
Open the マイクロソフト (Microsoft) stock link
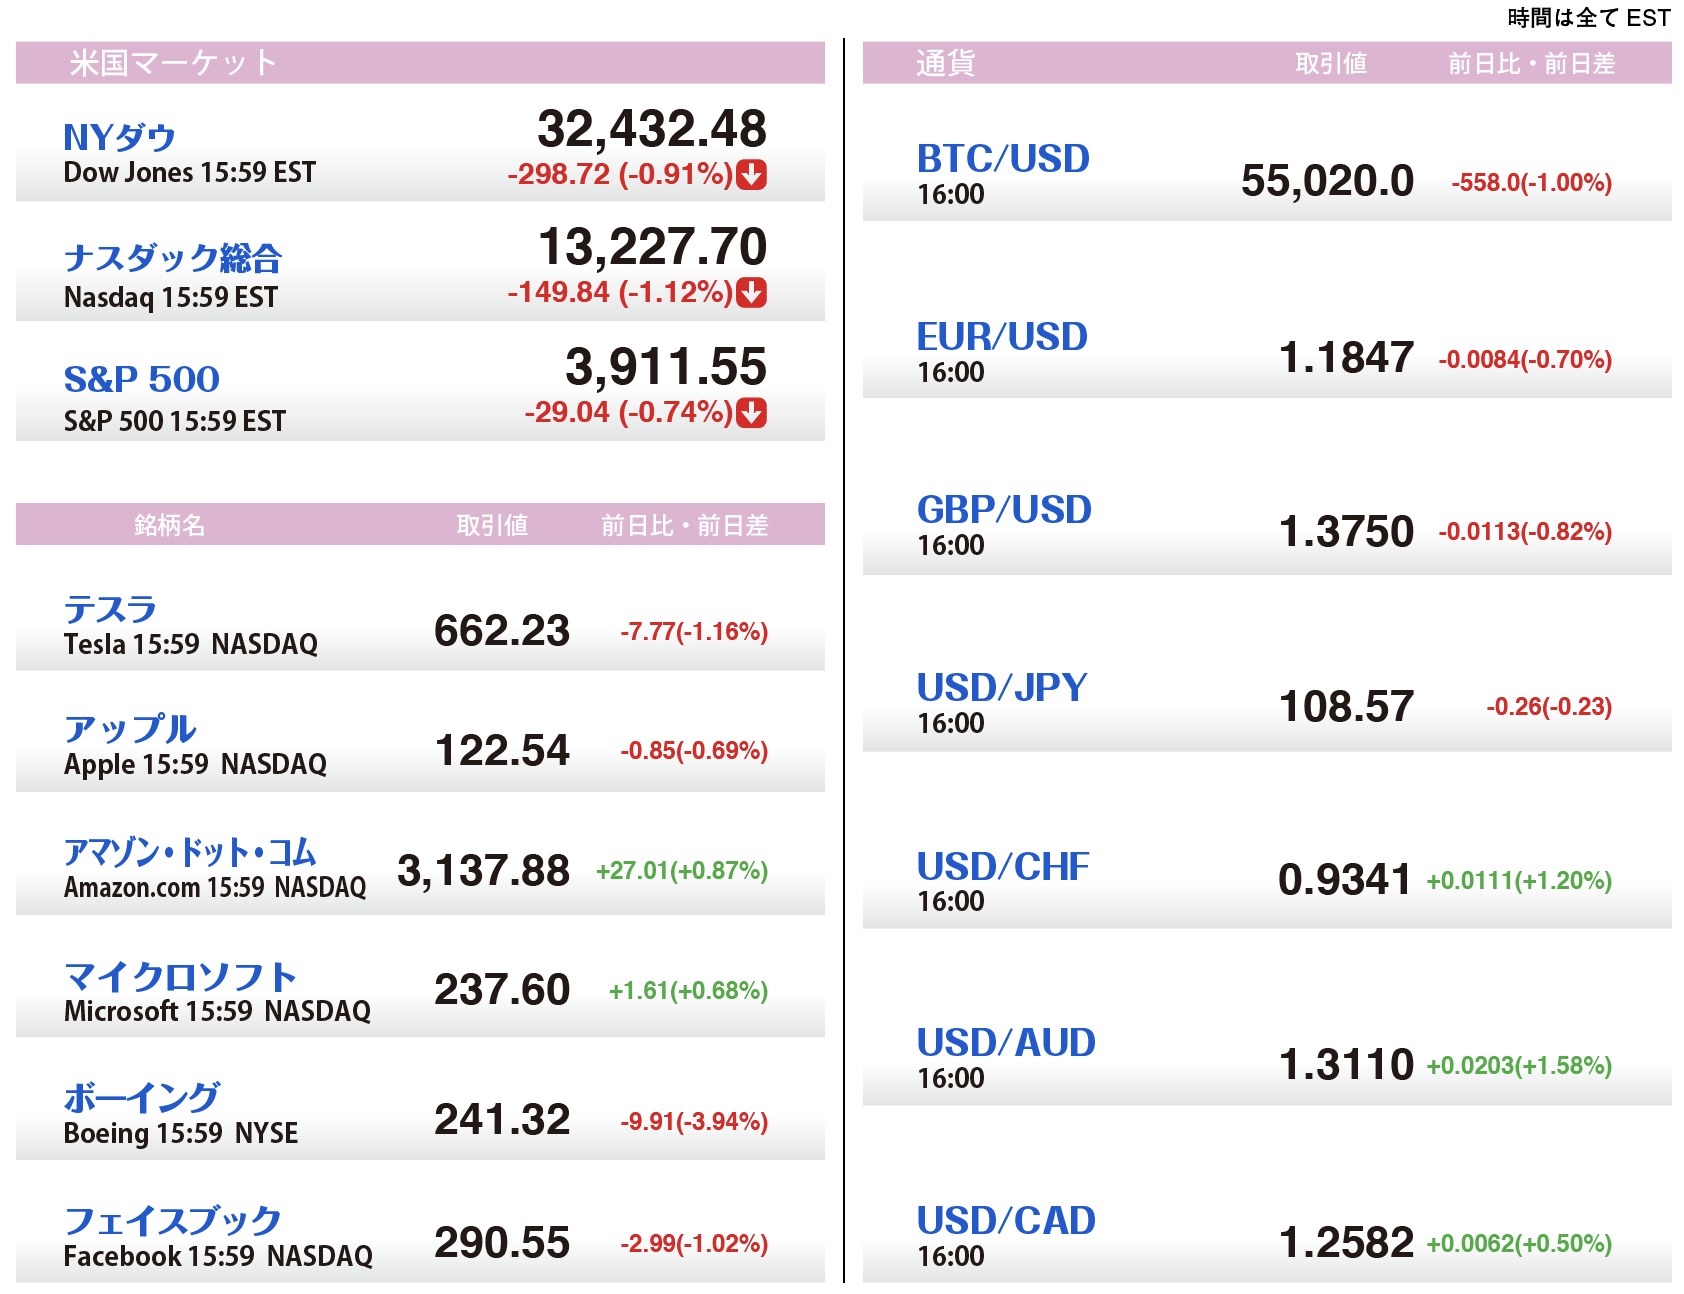click(x=180, y=976)
